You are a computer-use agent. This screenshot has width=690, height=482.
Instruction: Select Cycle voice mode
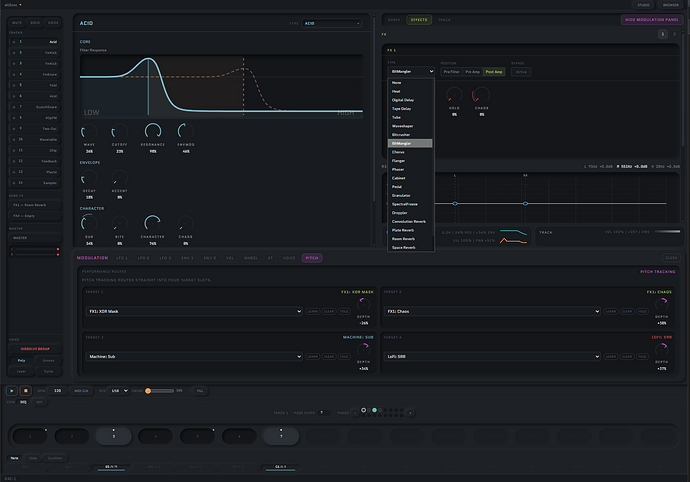48,372
